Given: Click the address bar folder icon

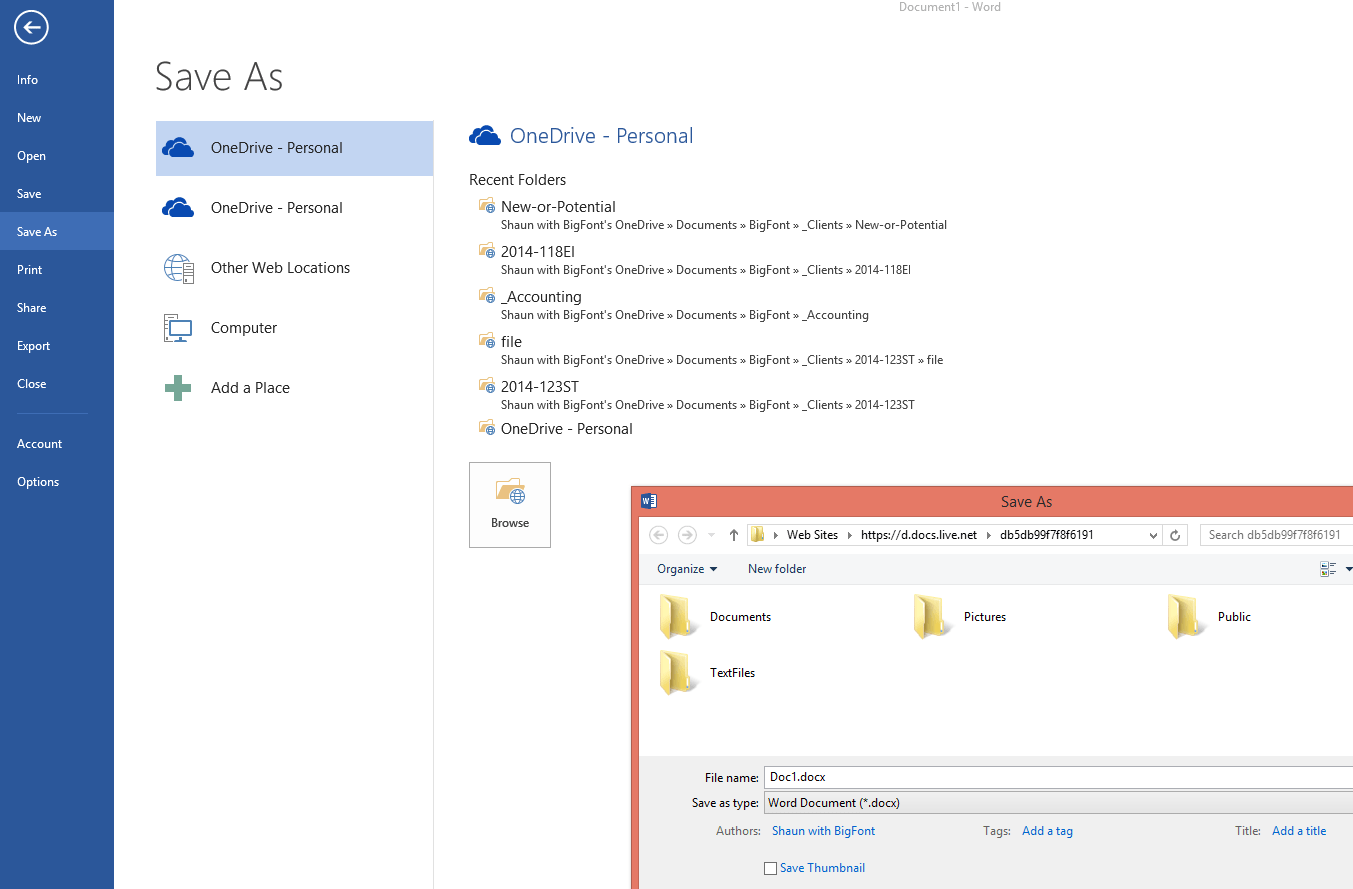Looking at the screenshot, I should coord(758,535).
